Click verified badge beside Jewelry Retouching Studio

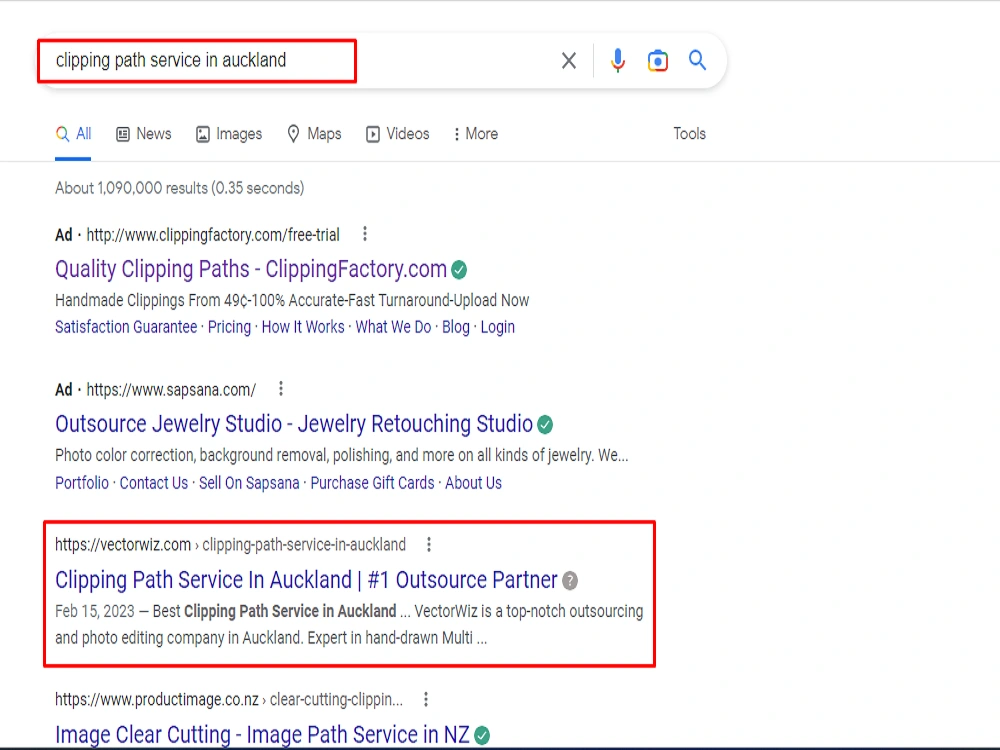point(545,425)
